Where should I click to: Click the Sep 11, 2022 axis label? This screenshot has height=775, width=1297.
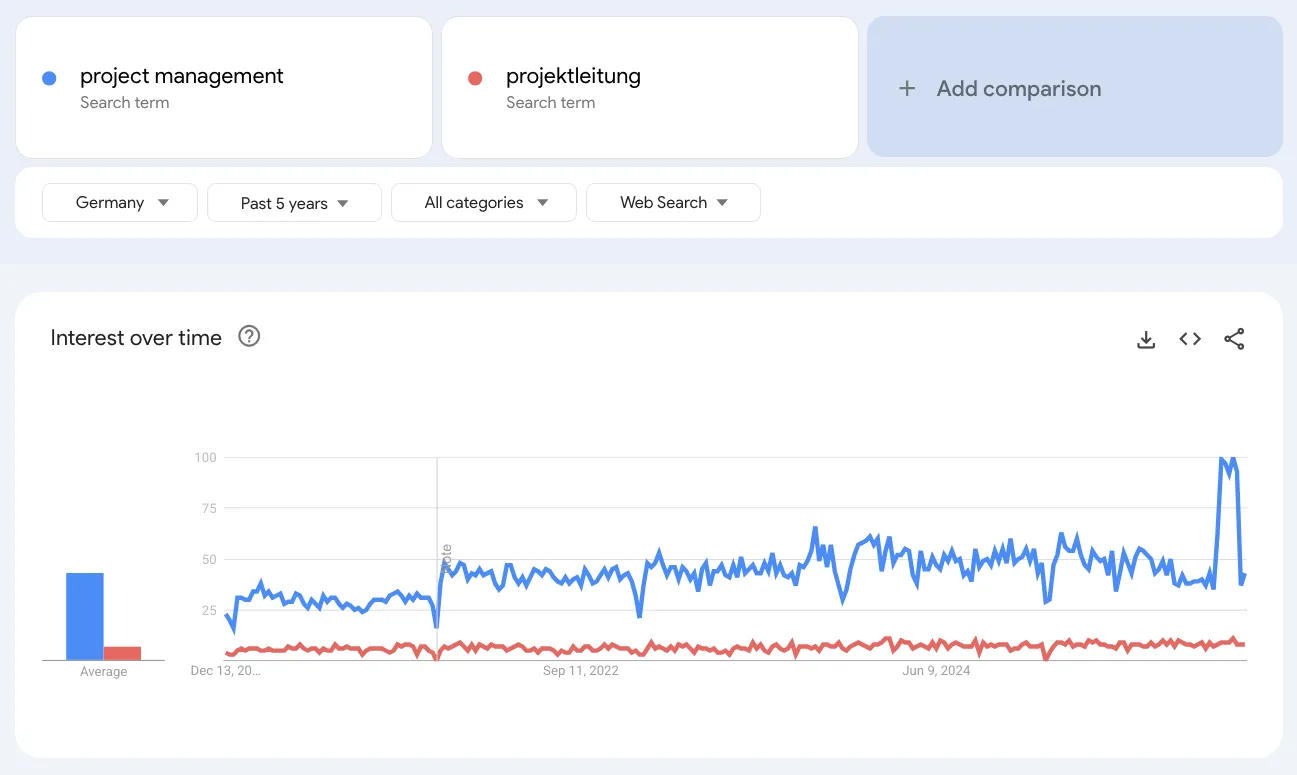point(581,671)
